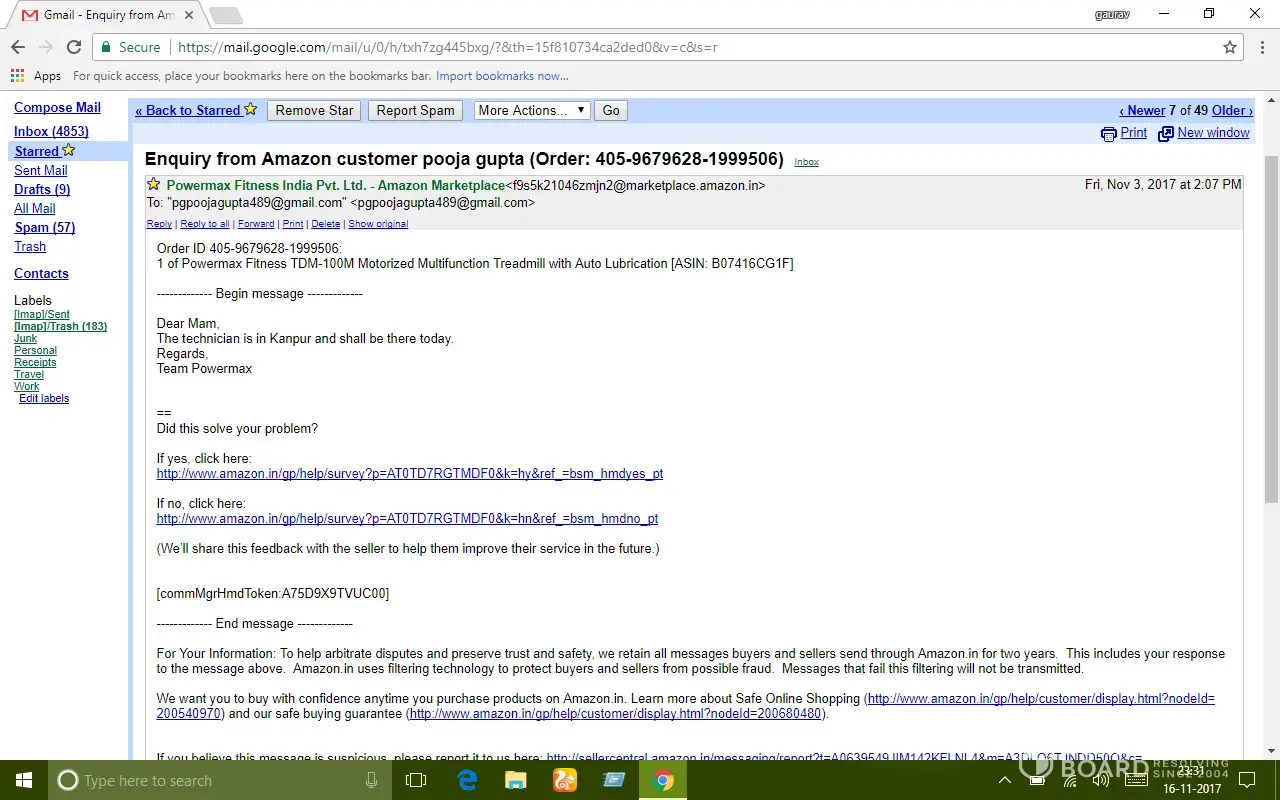
Task: Click the 'If no' survey link
Action: (407, 519)
